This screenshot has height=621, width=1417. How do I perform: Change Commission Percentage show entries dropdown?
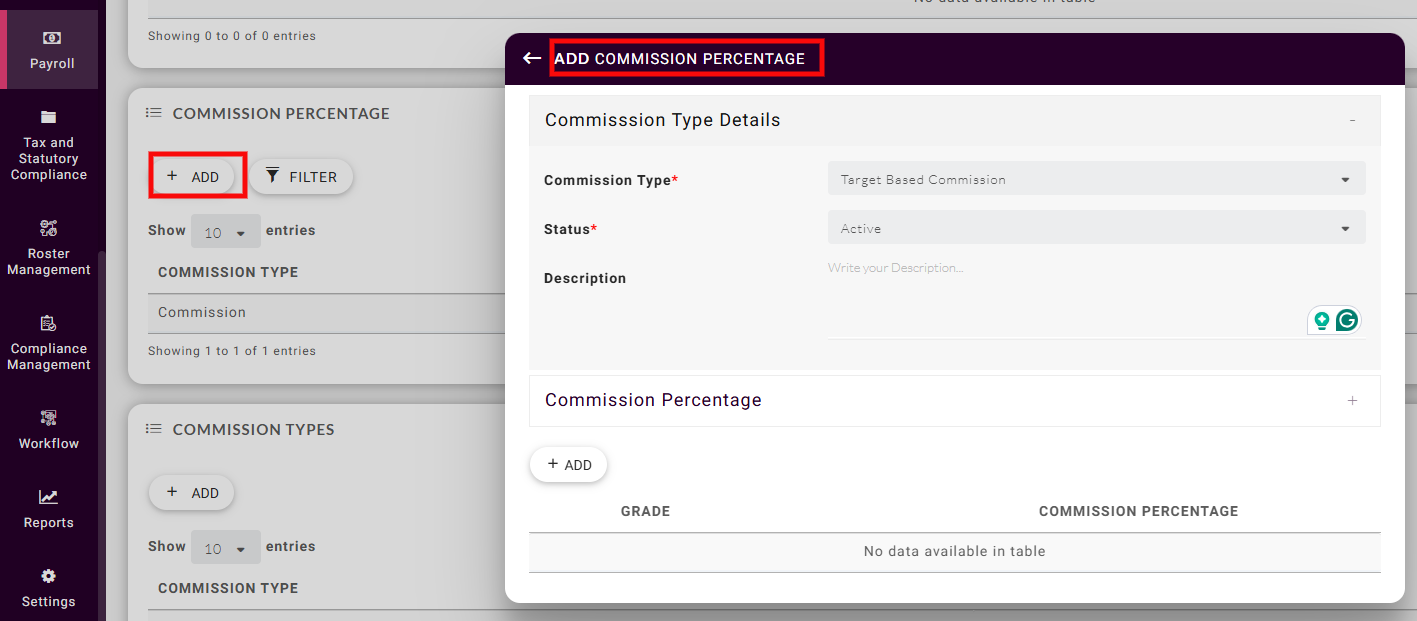225,232
